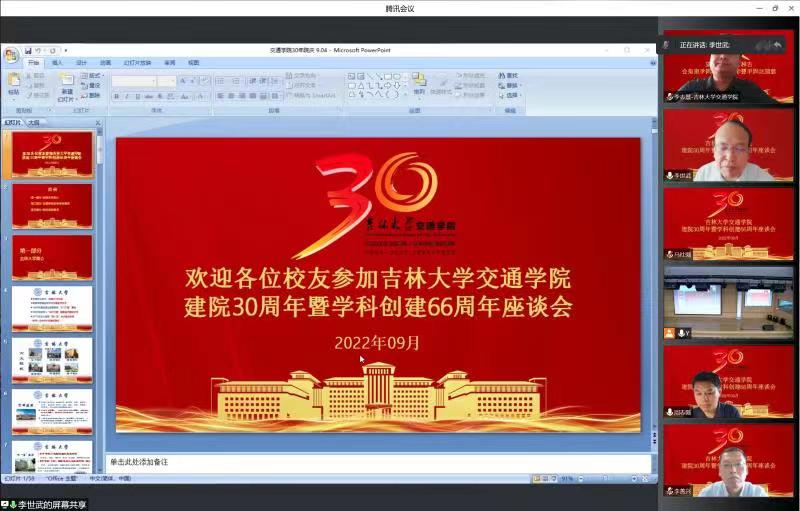Click the Save icon in quick access toolbar
This screenshot has width=800, height=511.
27,50
